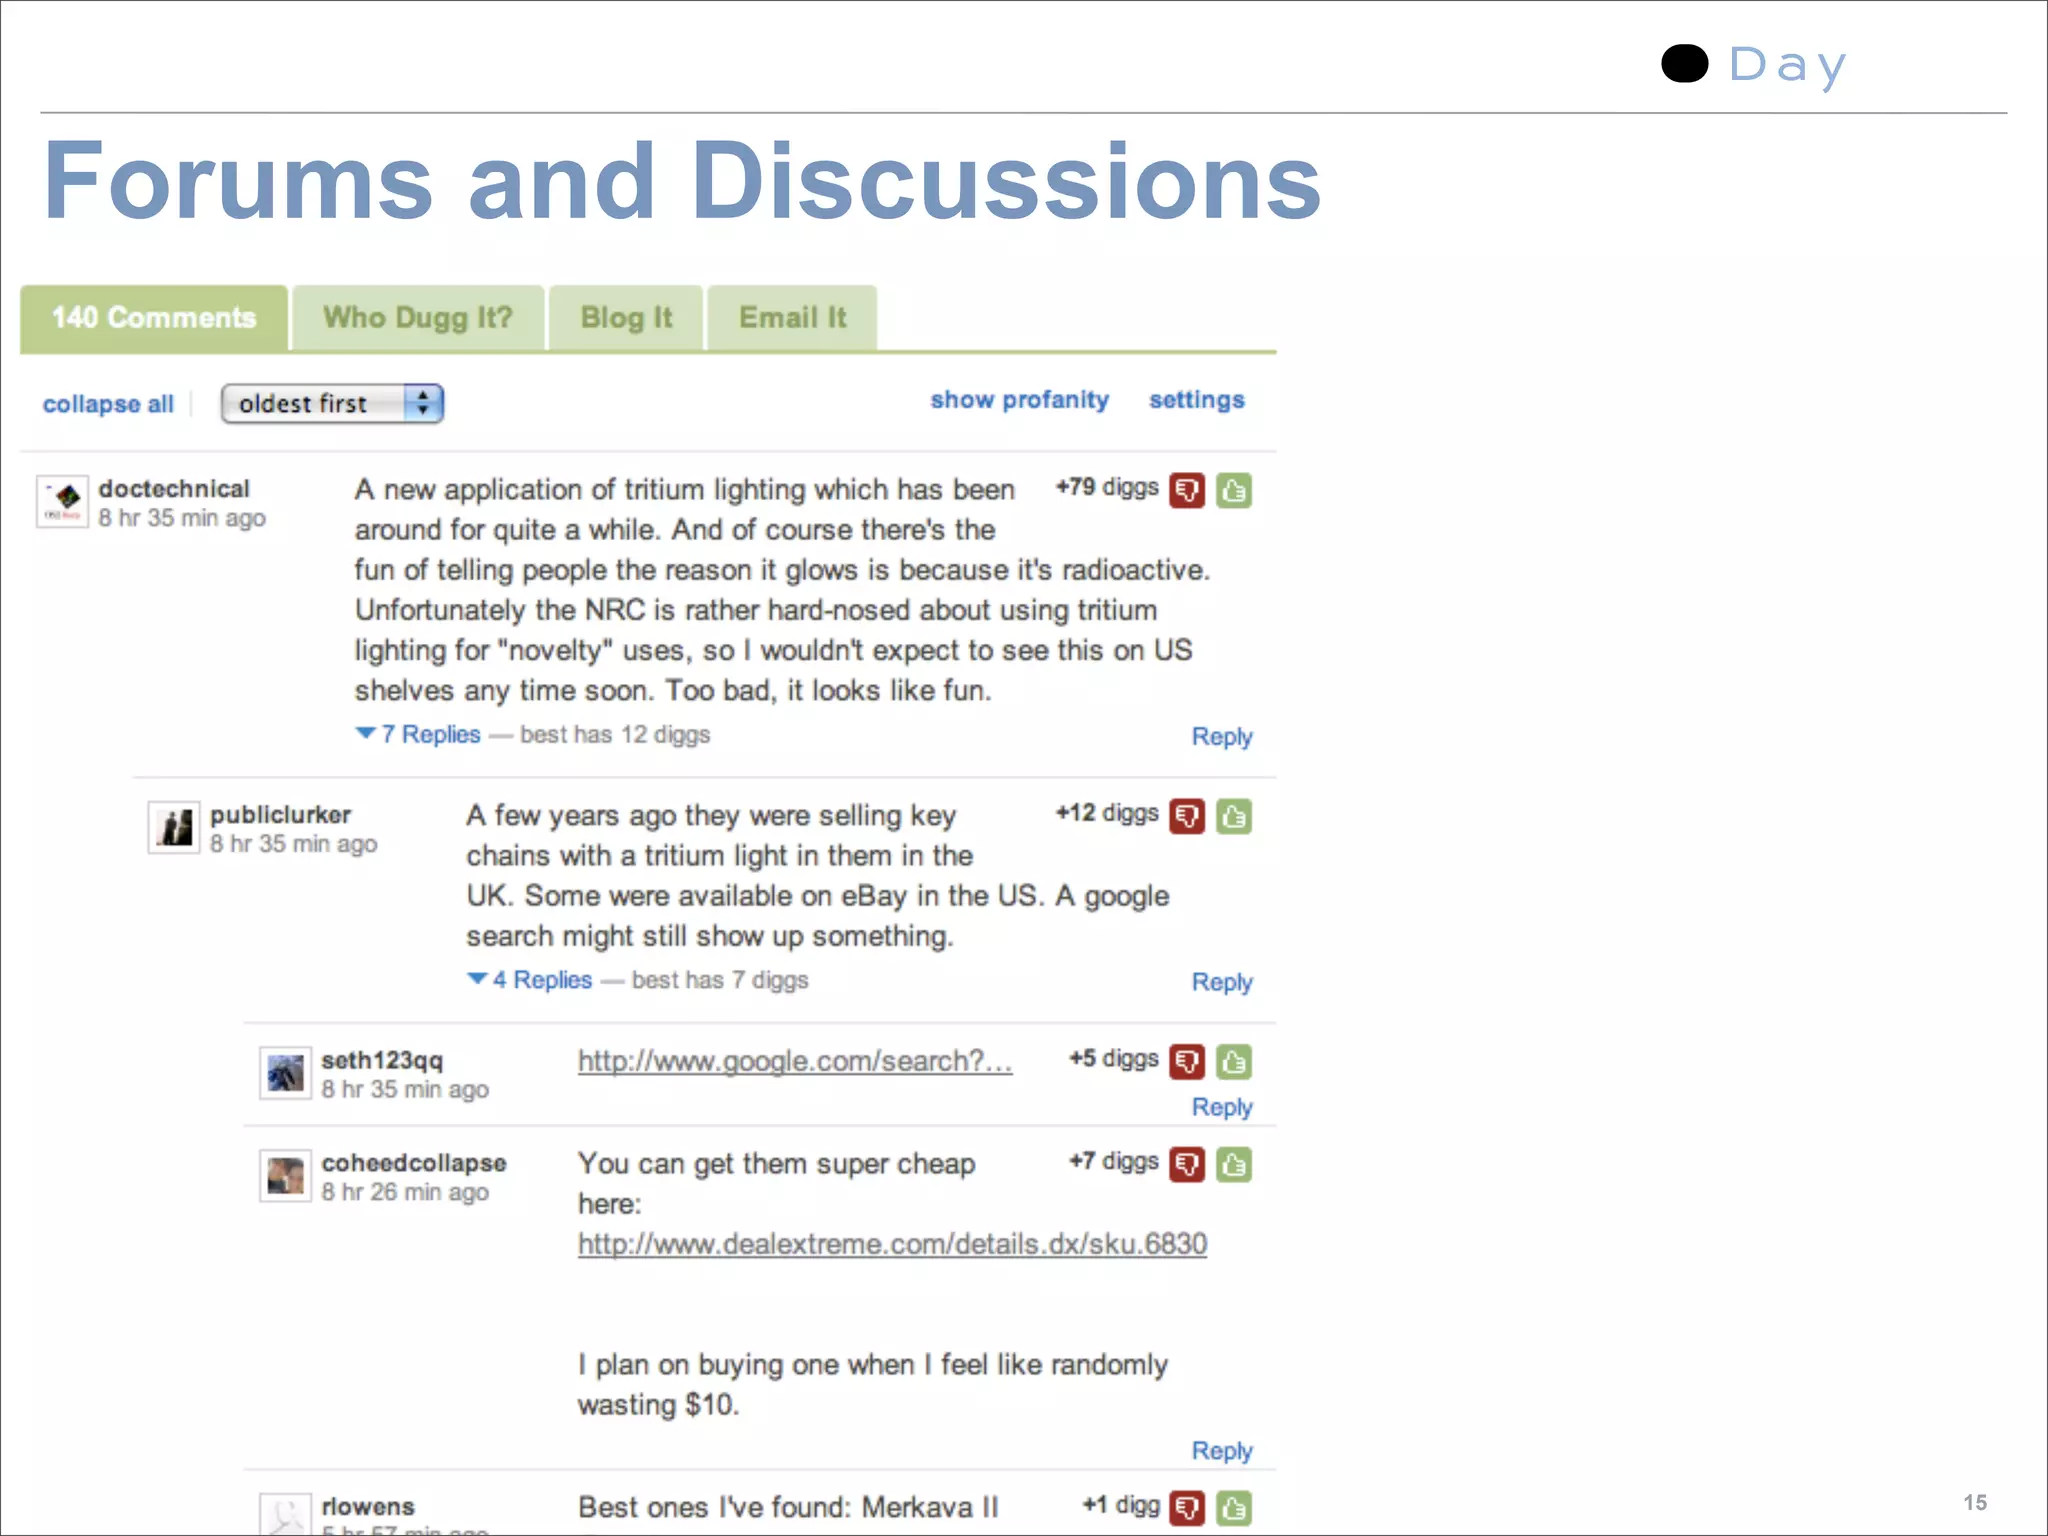
Task: Reply to publiclurker's comment
Action: click(1222, 983)
